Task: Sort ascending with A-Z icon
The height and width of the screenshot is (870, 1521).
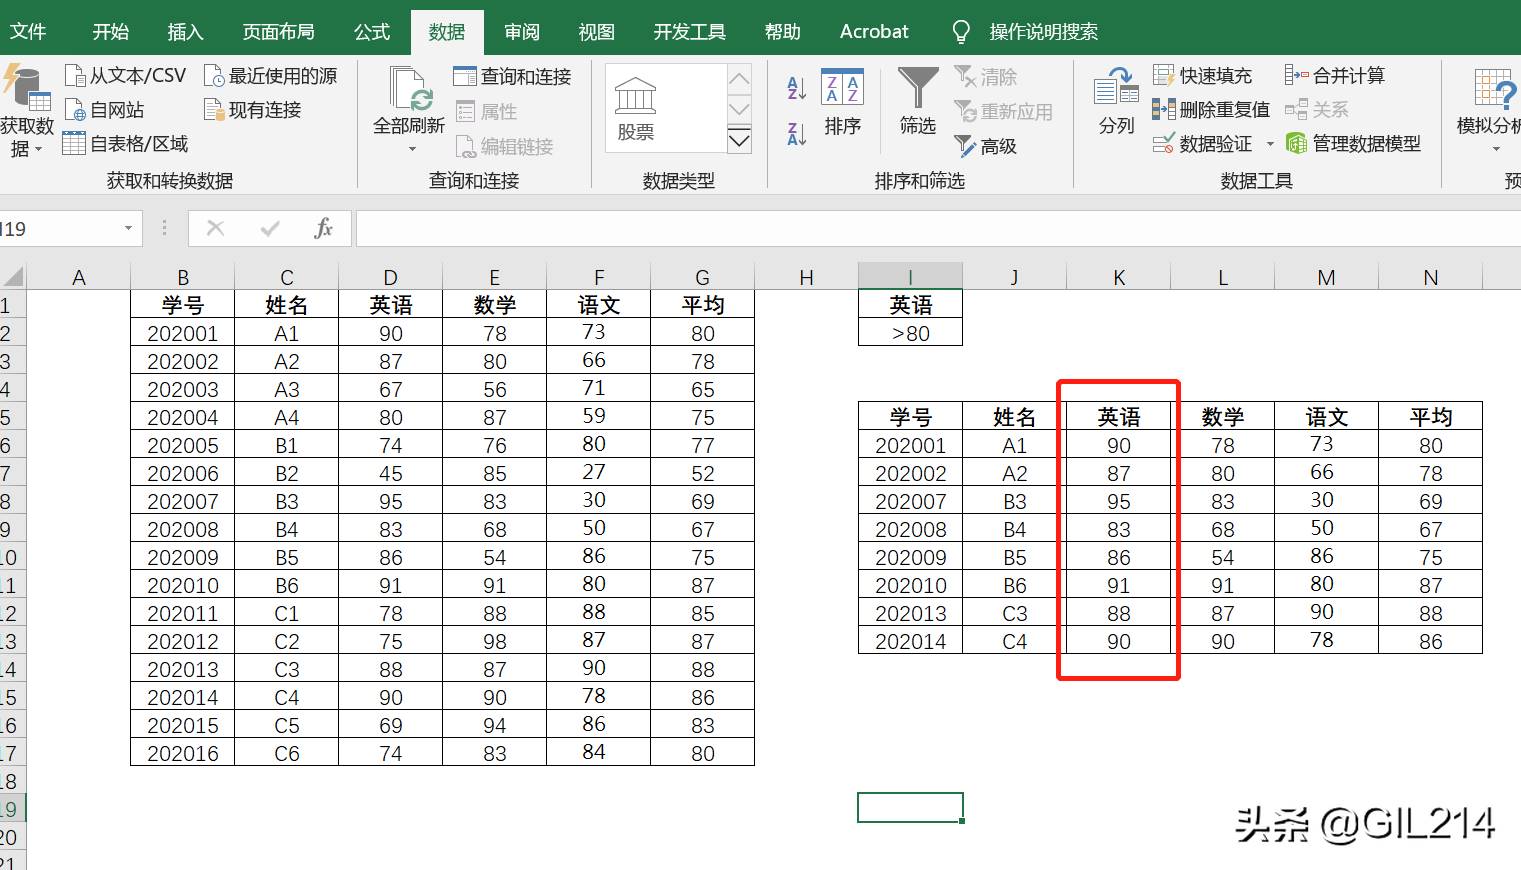Action: pyautogui.click(x=796, y=88)
